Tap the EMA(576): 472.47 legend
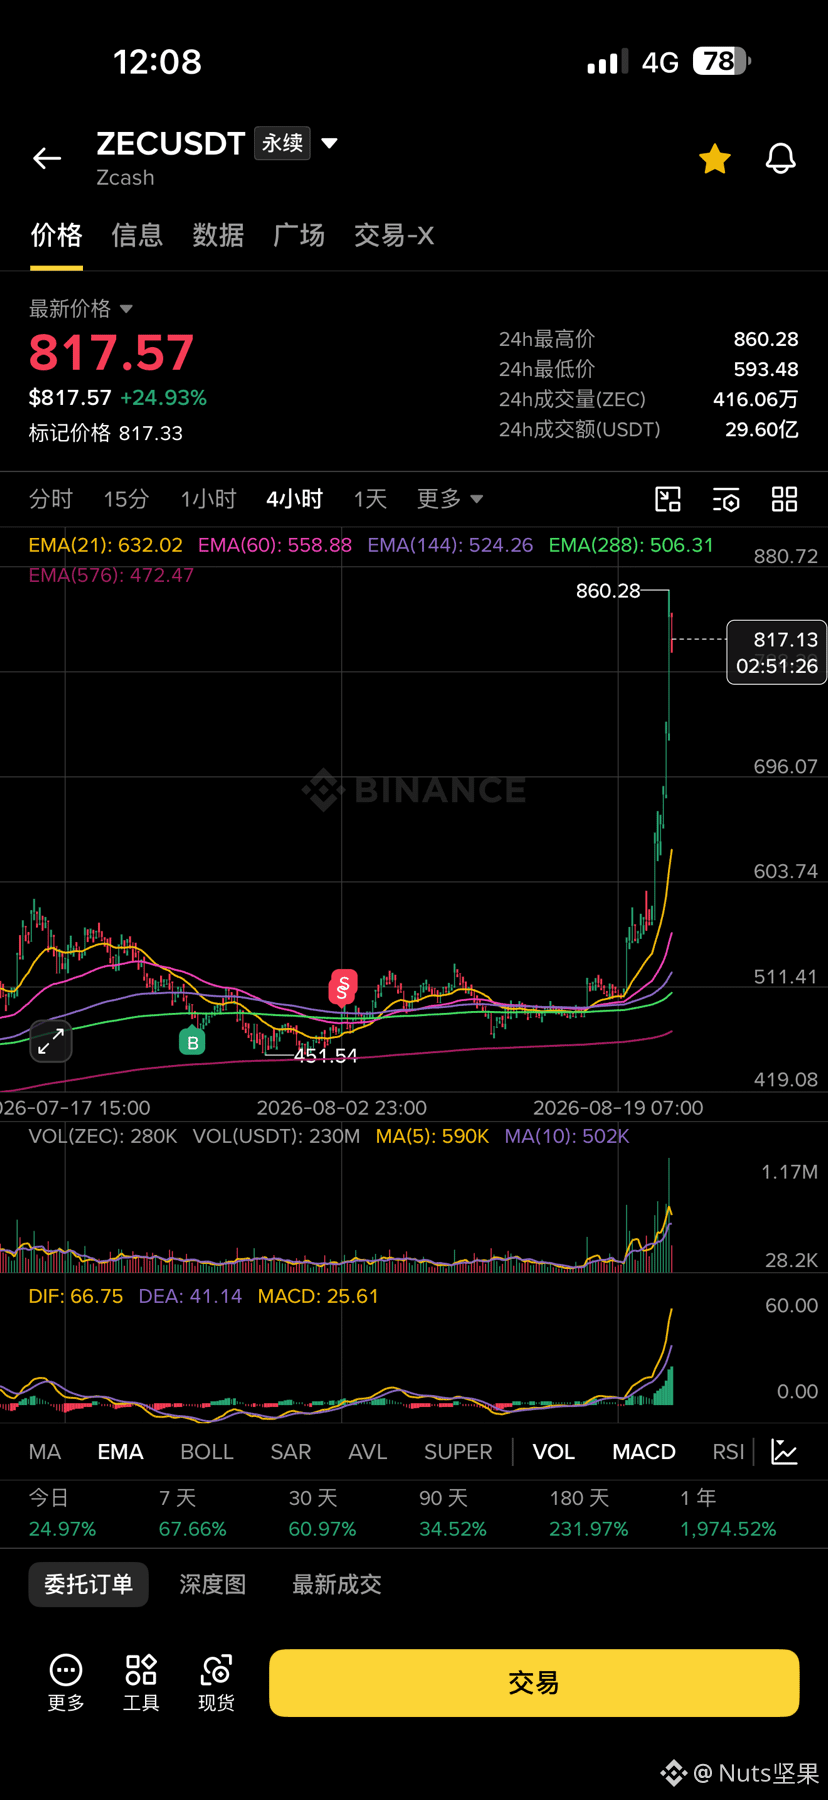Viewport: 828px width, 1800px height. click(111, 575)
